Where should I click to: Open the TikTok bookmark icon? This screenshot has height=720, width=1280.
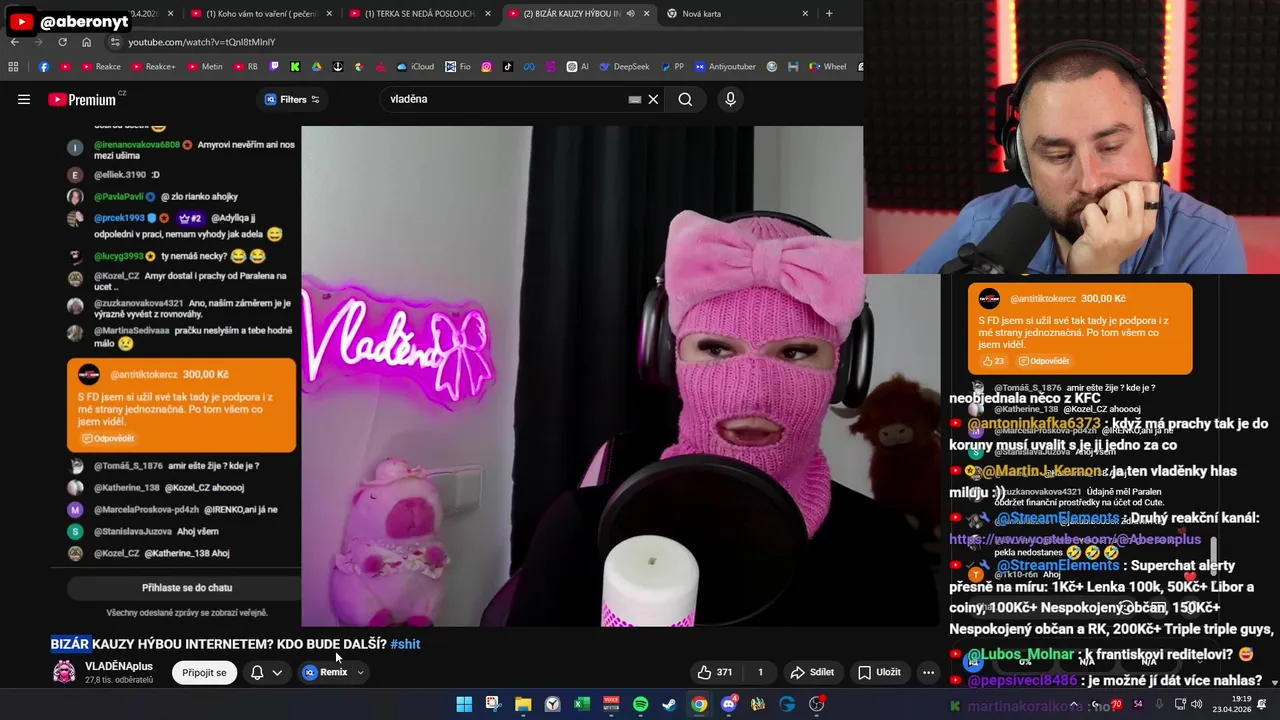pyautogui.click(x=508, y=67)
